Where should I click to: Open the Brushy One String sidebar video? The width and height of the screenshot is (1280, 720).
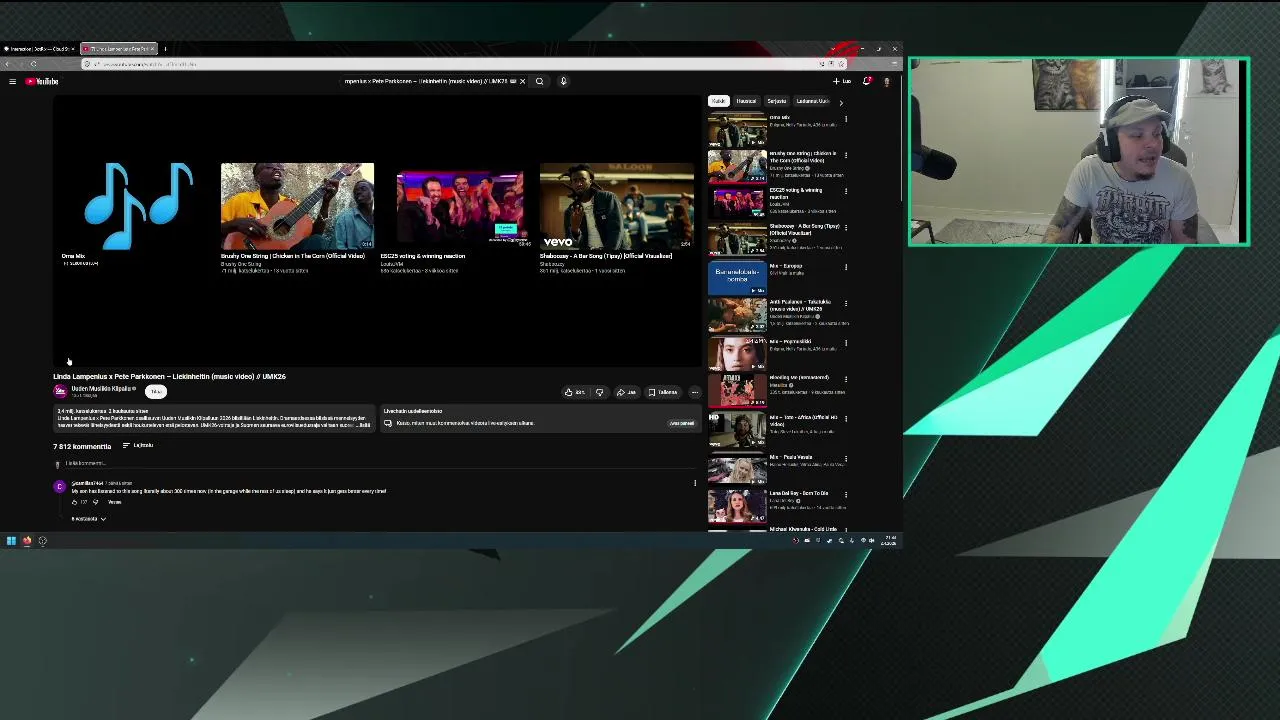coord(737,166)
